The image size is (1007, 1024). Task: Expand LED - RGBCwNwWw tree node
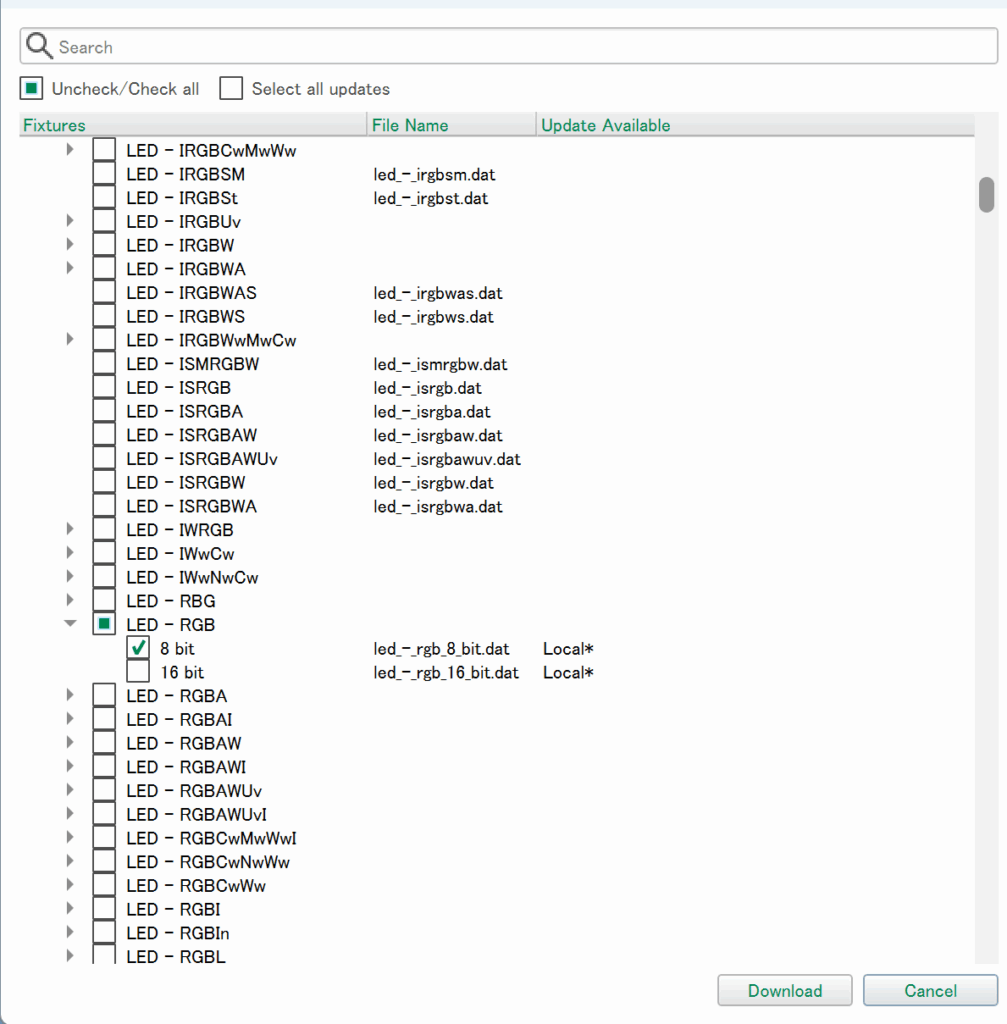point(70,861)
